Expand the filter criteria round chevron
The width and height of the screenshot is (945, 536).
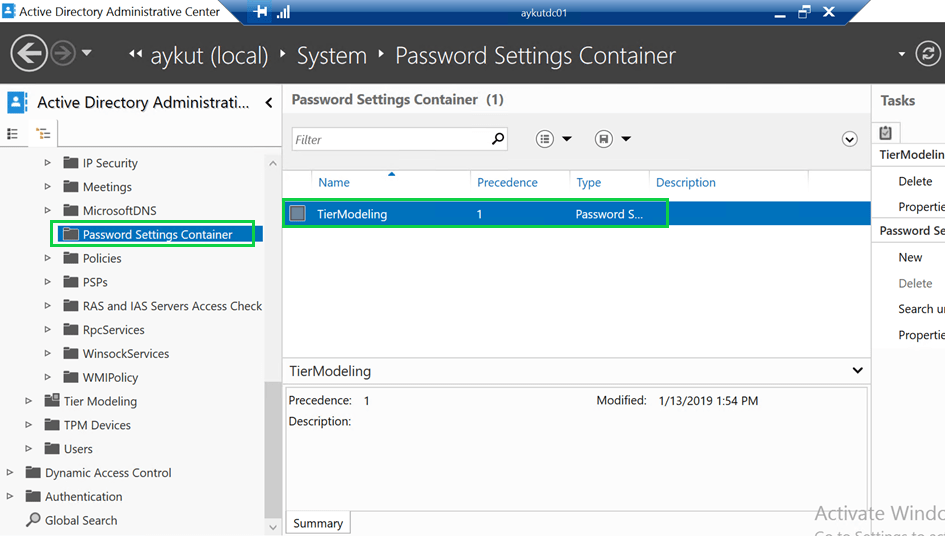[850, 139]
